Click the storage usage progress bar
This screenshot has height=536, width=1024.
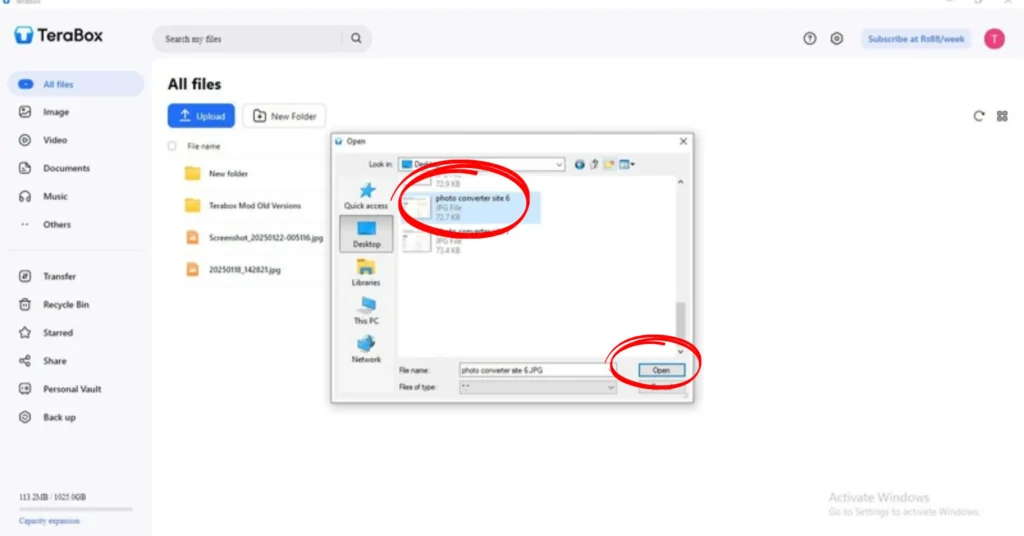click(x=76, y=509)
